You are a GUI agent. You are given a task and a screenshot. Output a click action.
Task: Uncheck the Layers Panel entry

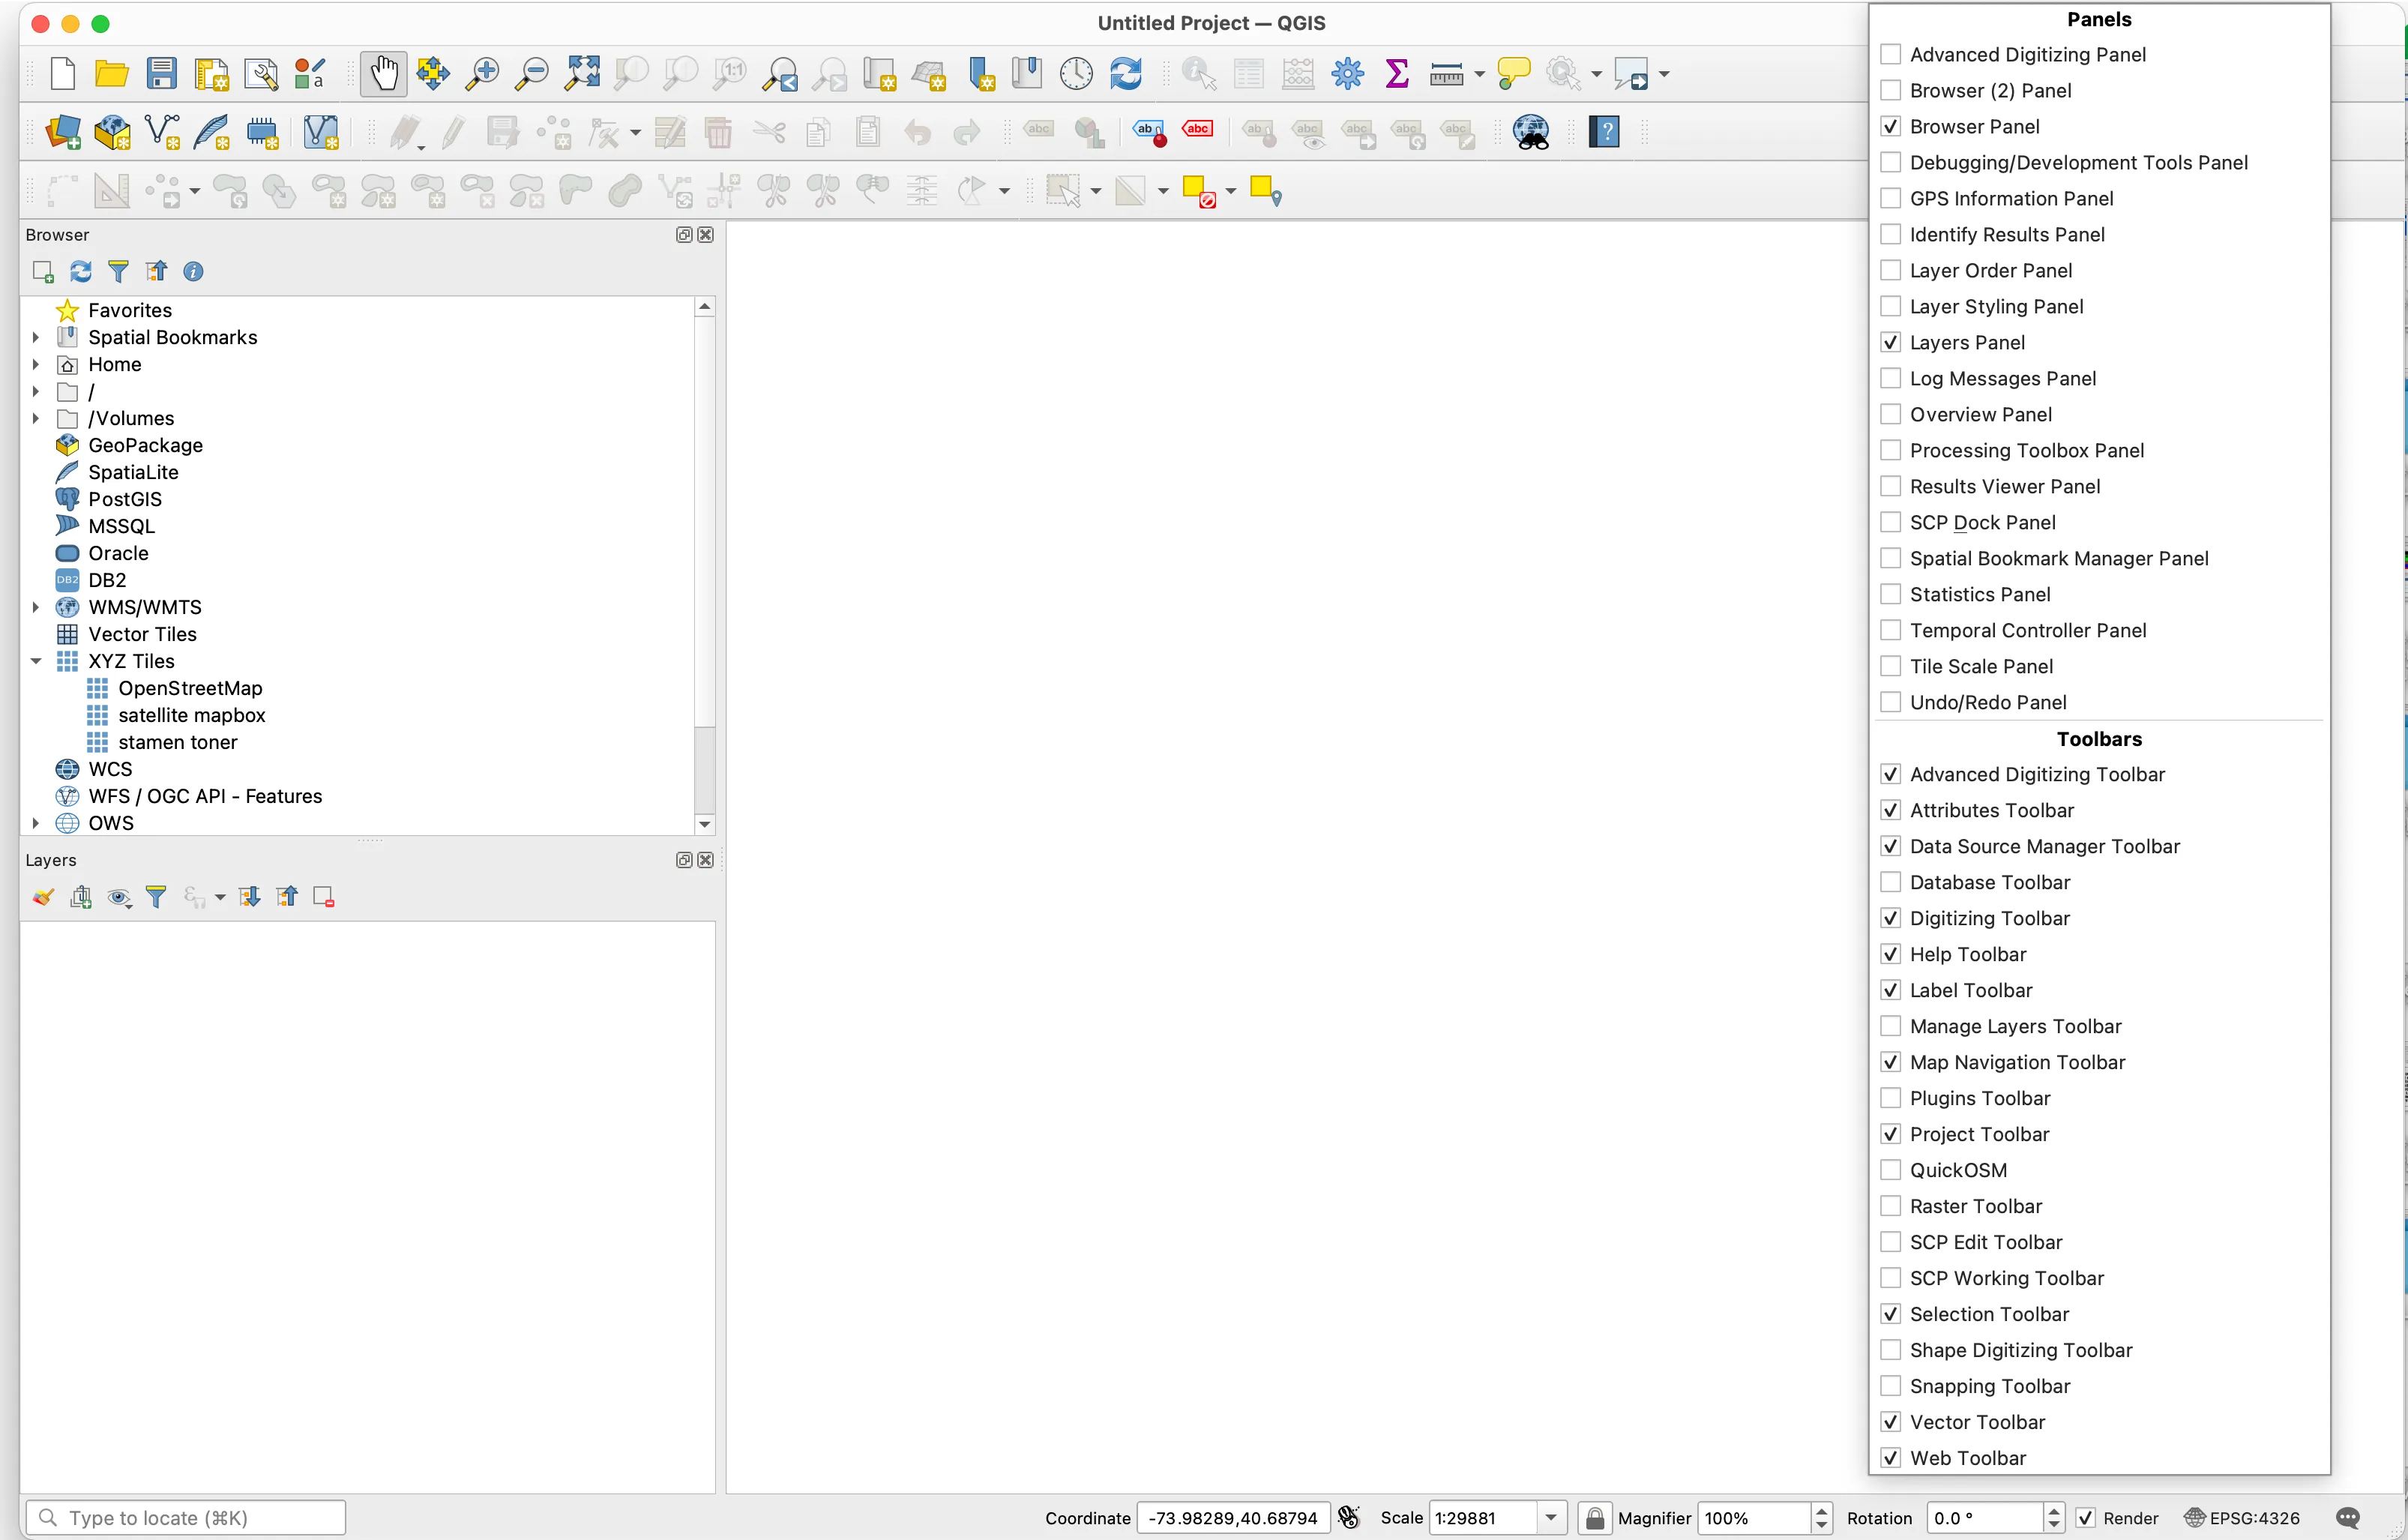coord(1891,341)
